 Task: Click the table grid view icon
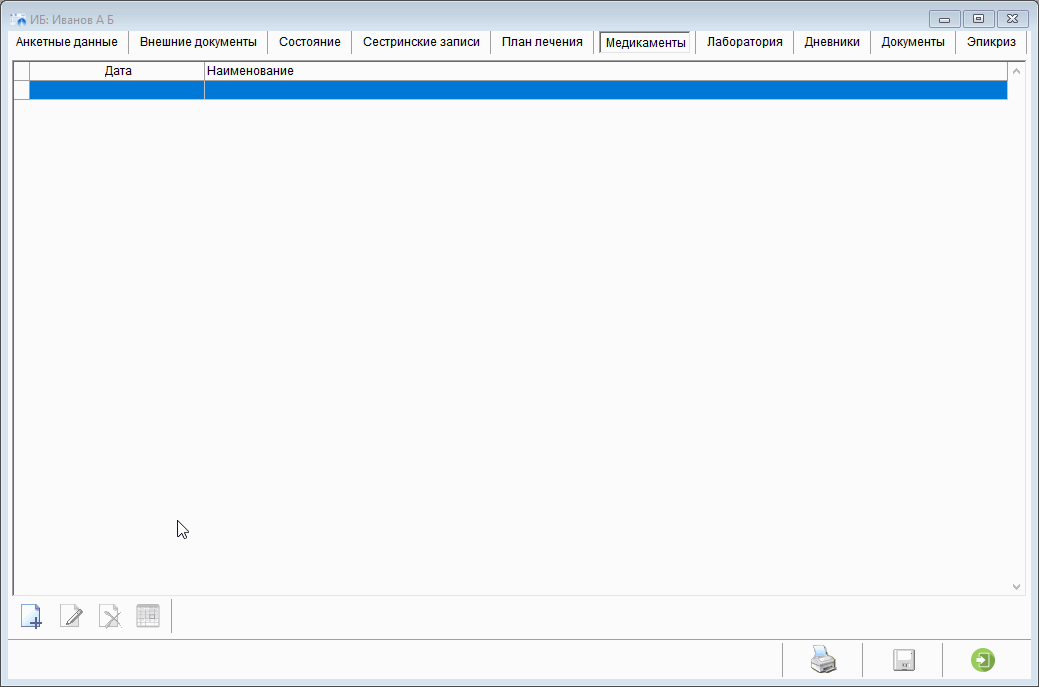[x=148, y=616]
